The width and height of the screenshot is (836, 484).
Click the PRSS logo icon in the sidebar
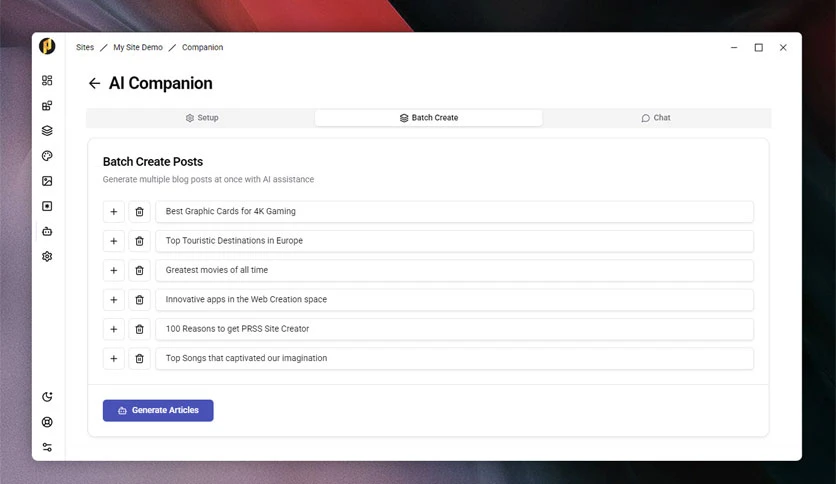[x=47, y=46]
